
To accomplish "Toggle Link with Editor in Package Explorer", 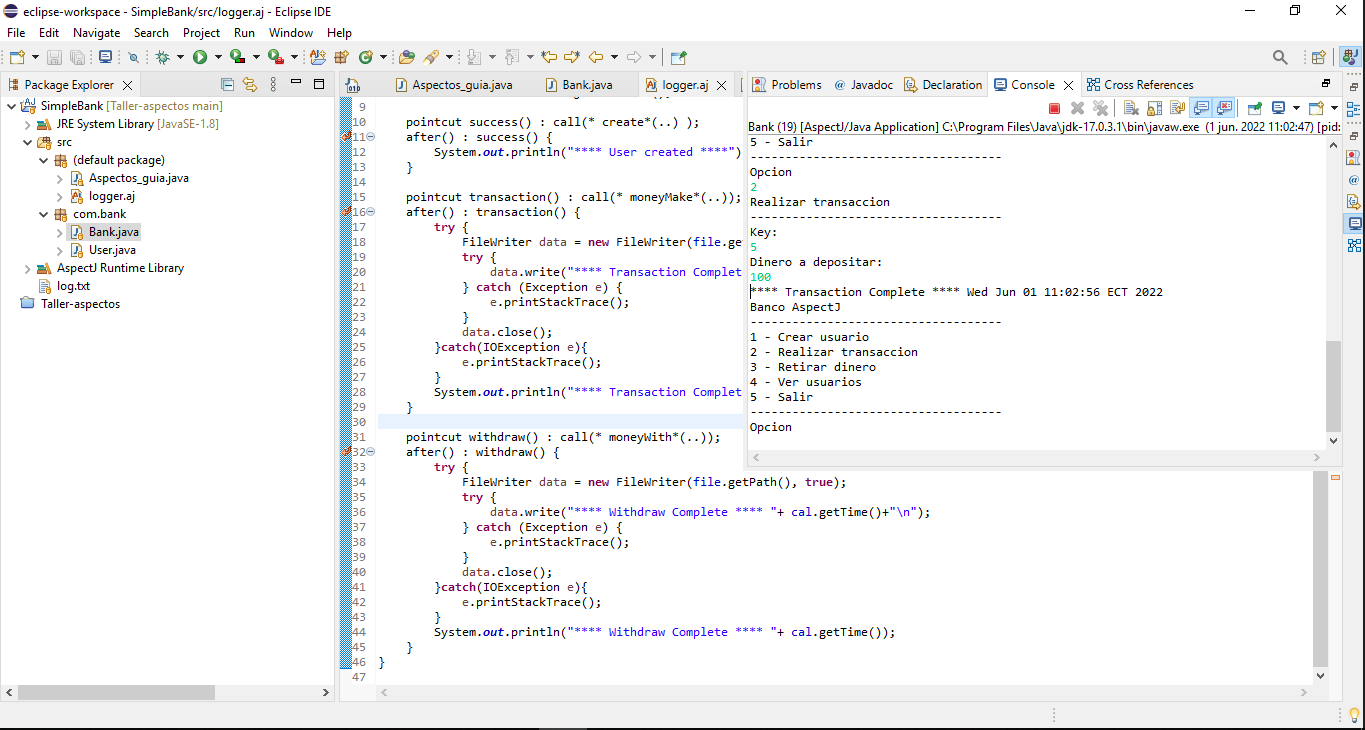I will 250,85.
